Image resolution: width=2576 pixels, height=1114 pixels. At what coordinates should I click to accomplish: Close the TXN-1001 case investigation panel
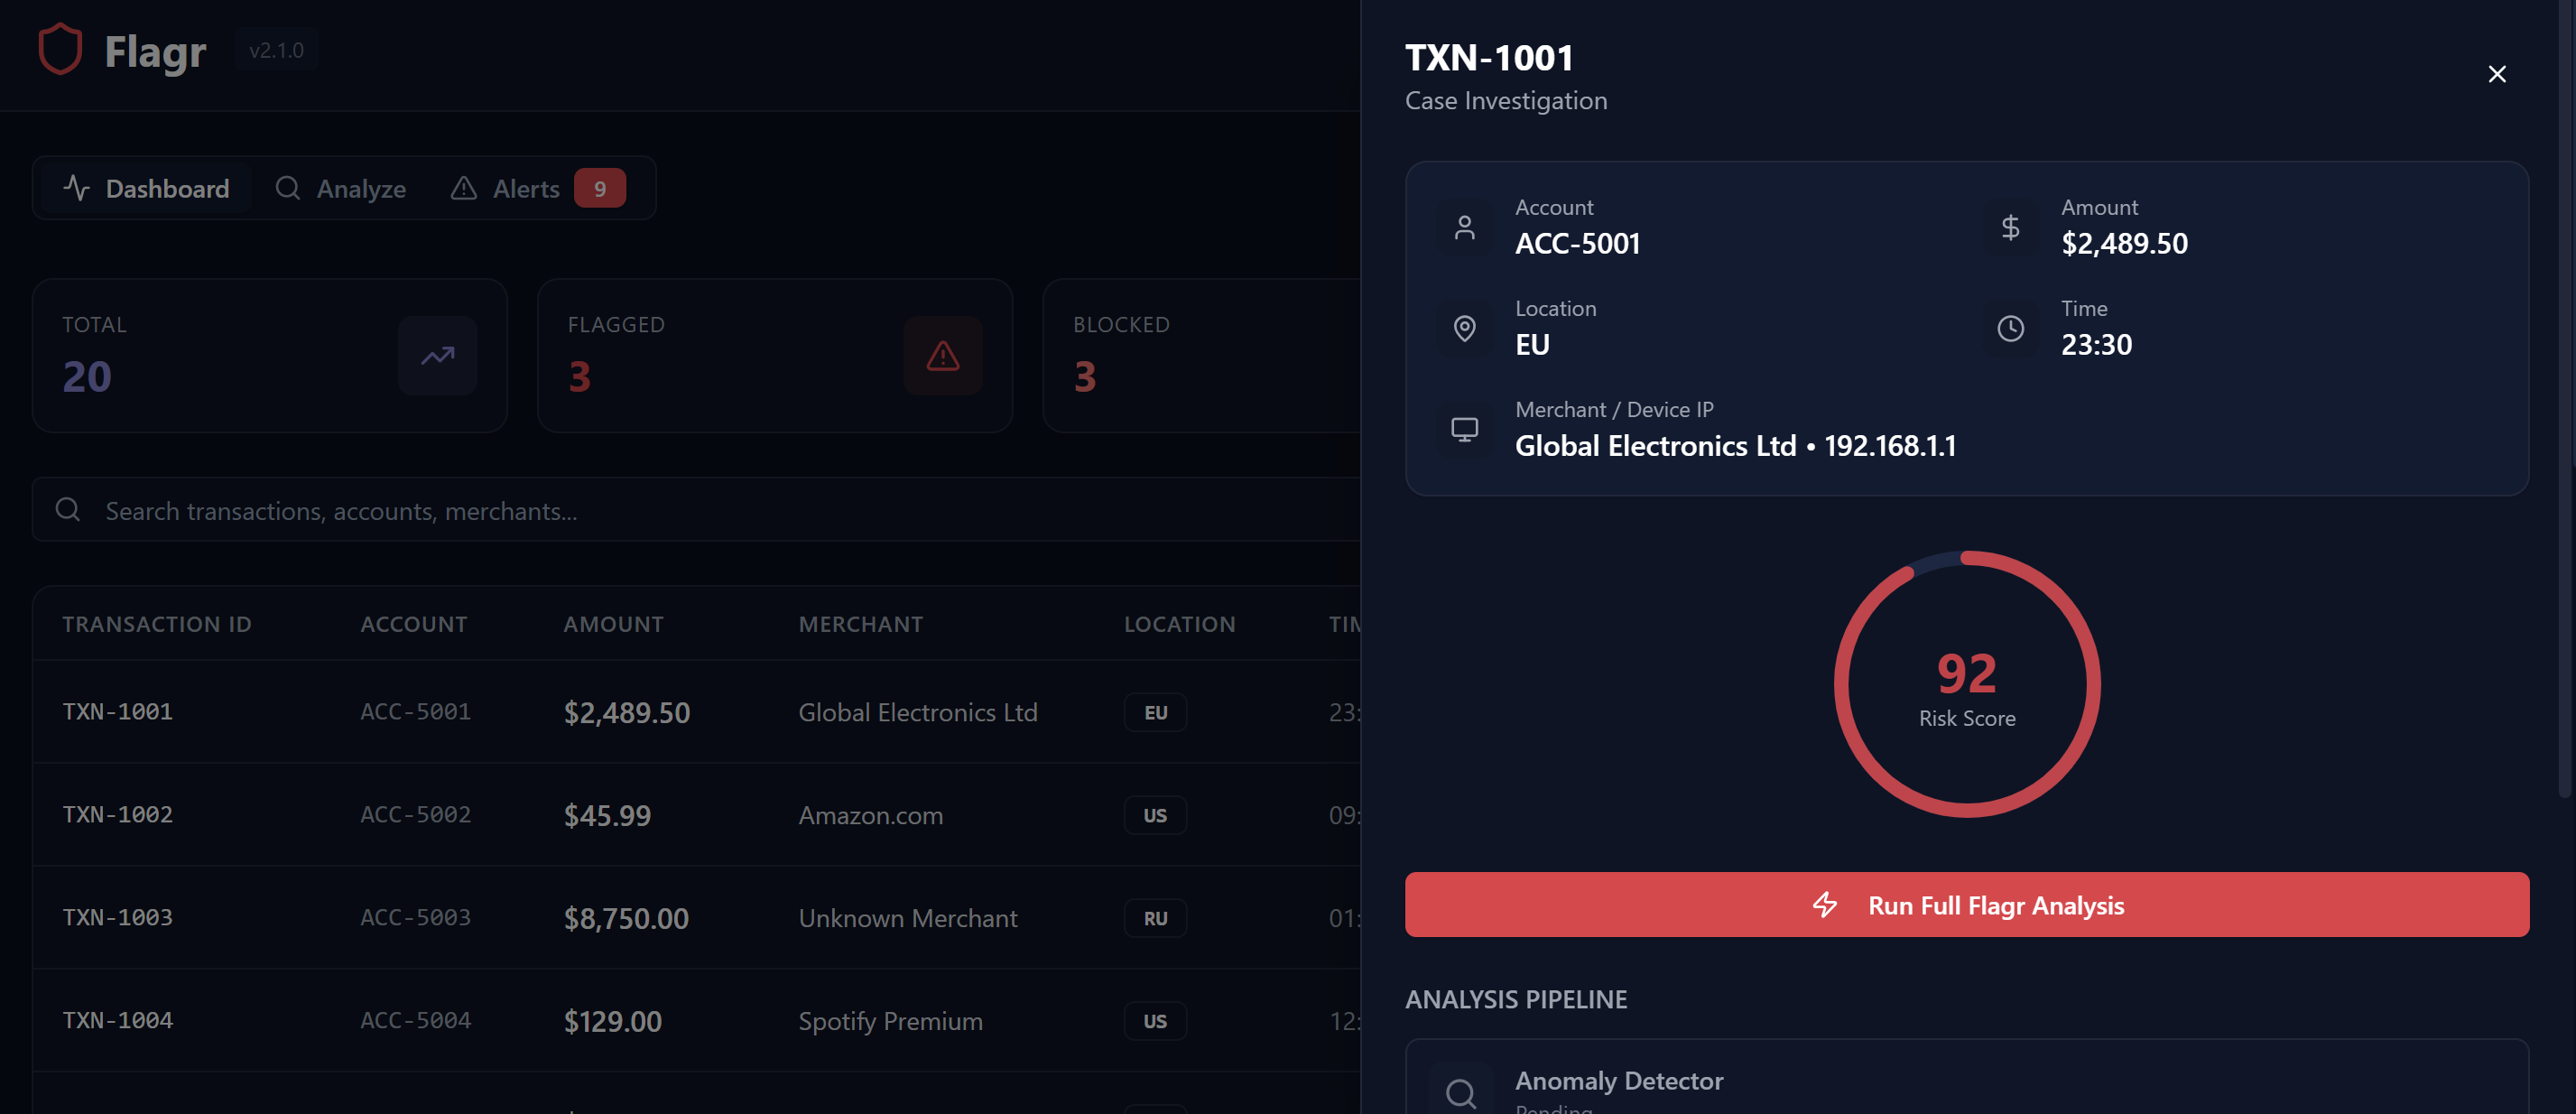point(2496,74)
